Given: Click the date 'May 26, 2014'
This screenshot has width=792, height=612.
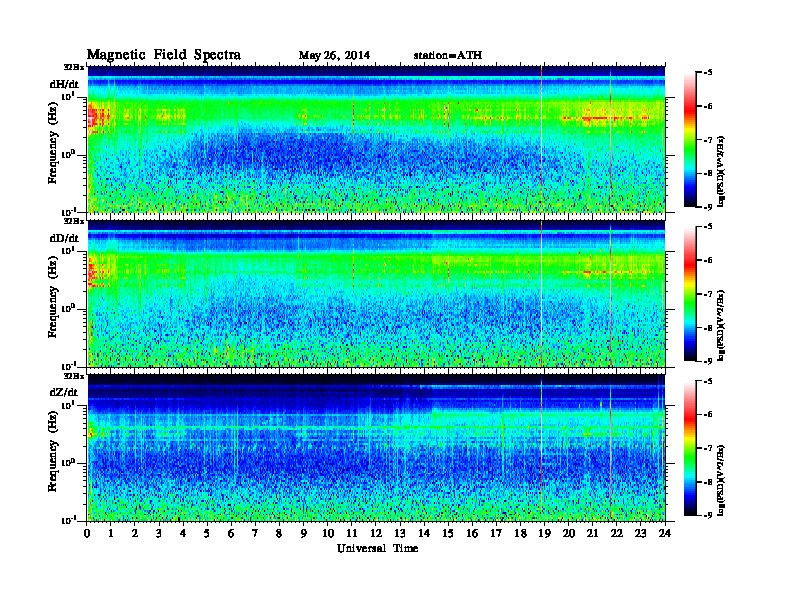Looking at the screenshot, I should (334, 56).
